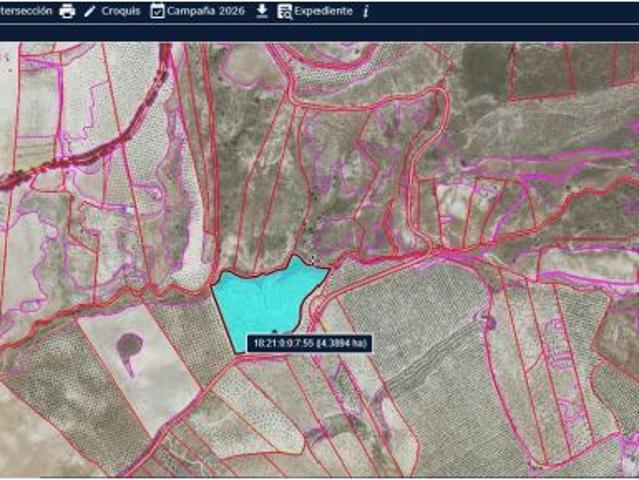Click the dark rectangular parcel at top right

pyautogui.click(x=541, y=70)
